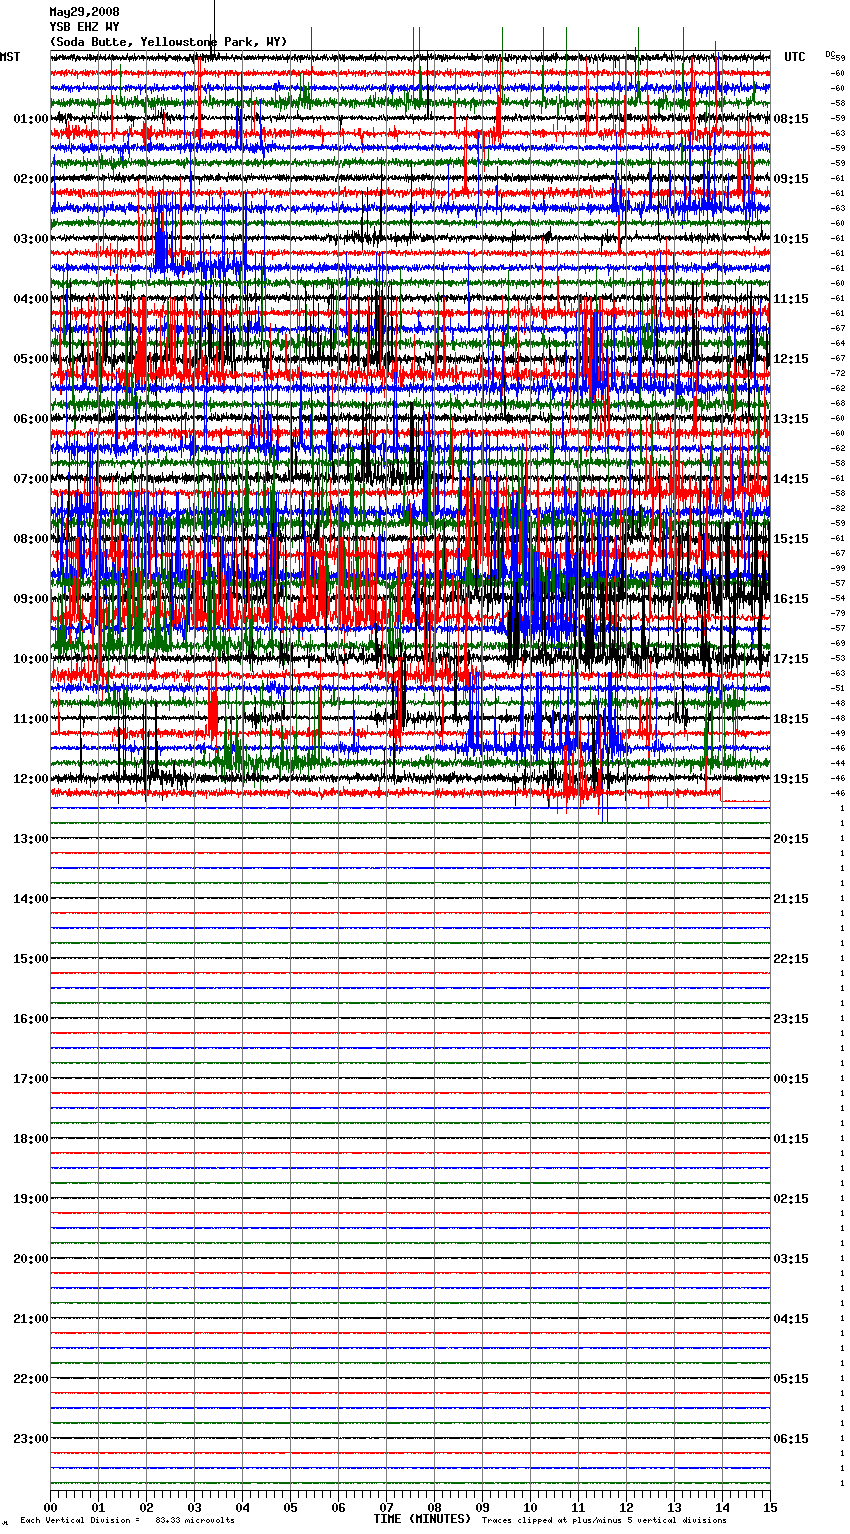Select the 02:00 MST time label
The height and width of the screenshot is (1534, 850).
point(31,179)
